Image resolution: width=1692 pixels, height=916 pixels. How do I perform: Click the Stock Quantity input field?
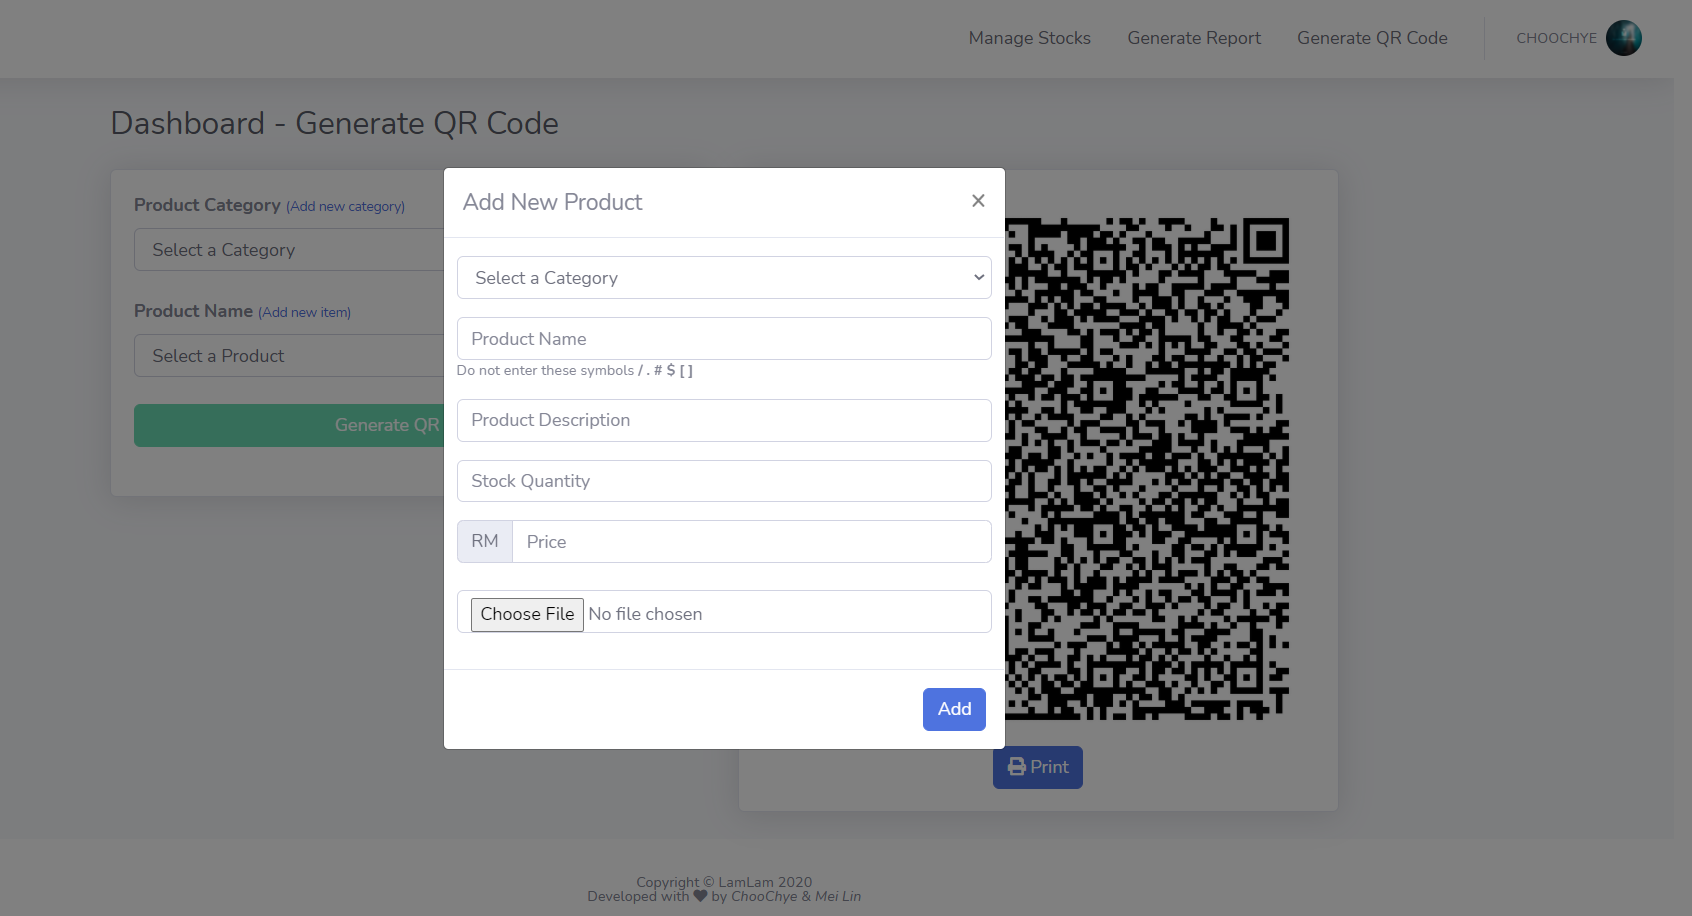tap(723, 481)
